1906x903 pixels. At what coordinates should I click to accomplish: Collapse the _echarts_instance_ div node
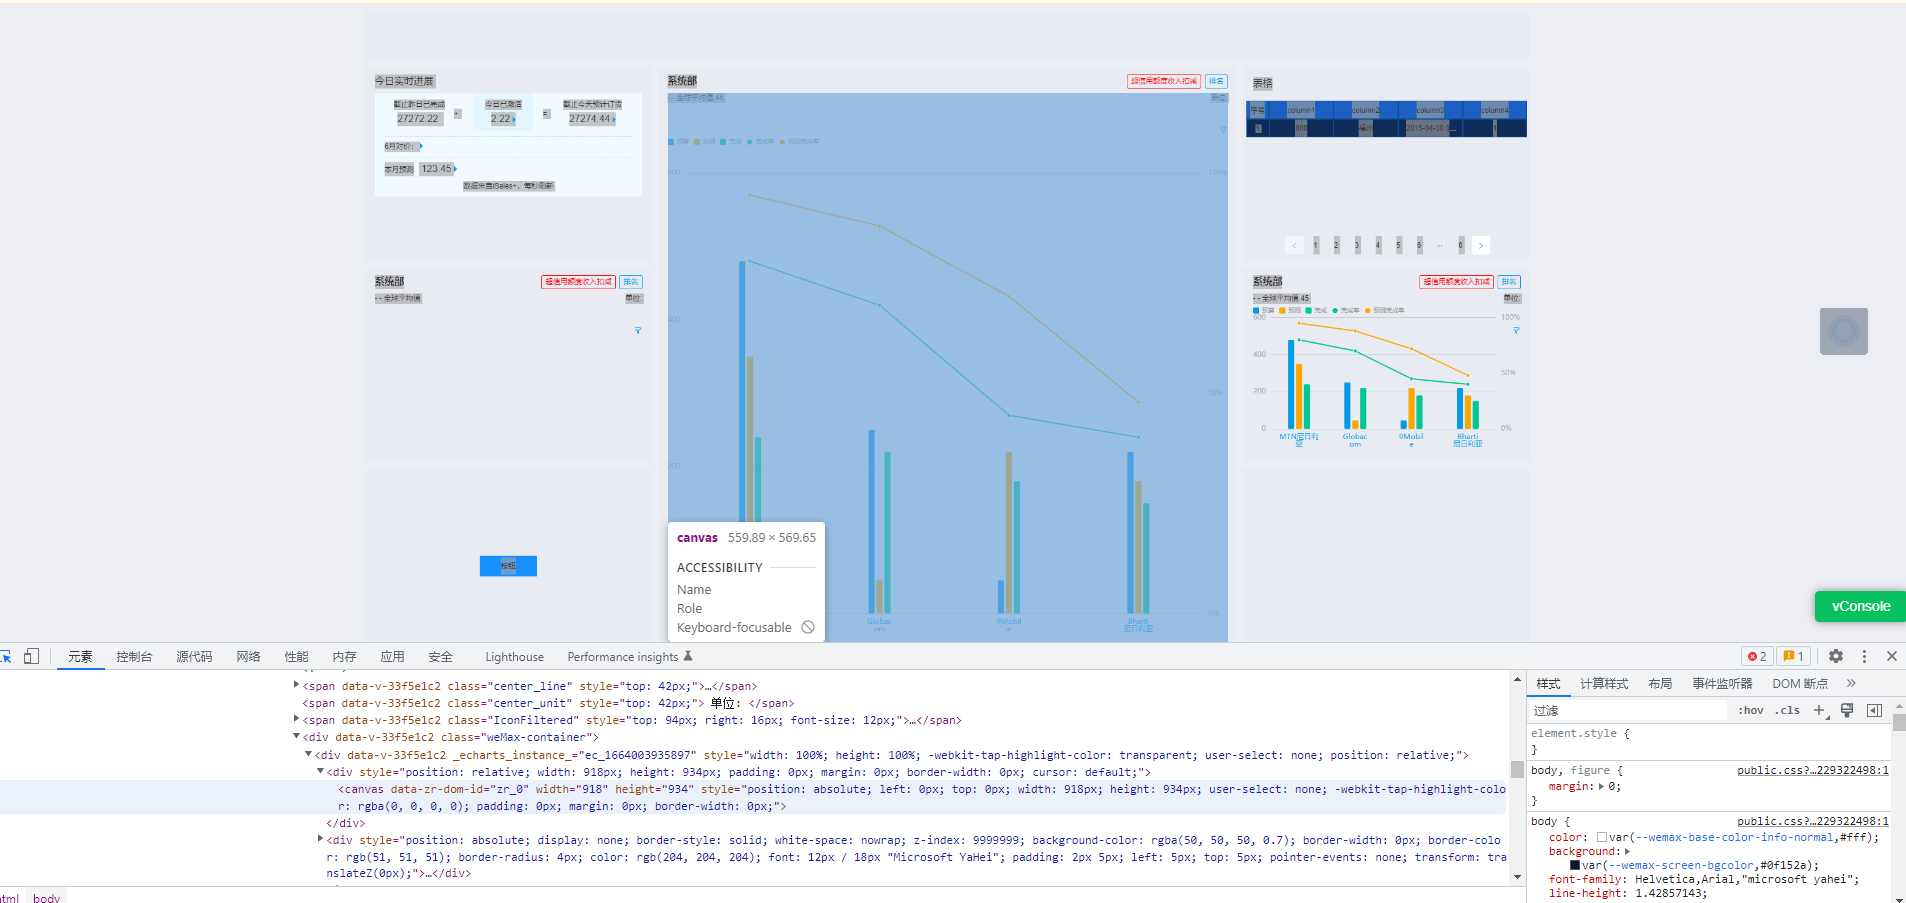tap(308, 754)
